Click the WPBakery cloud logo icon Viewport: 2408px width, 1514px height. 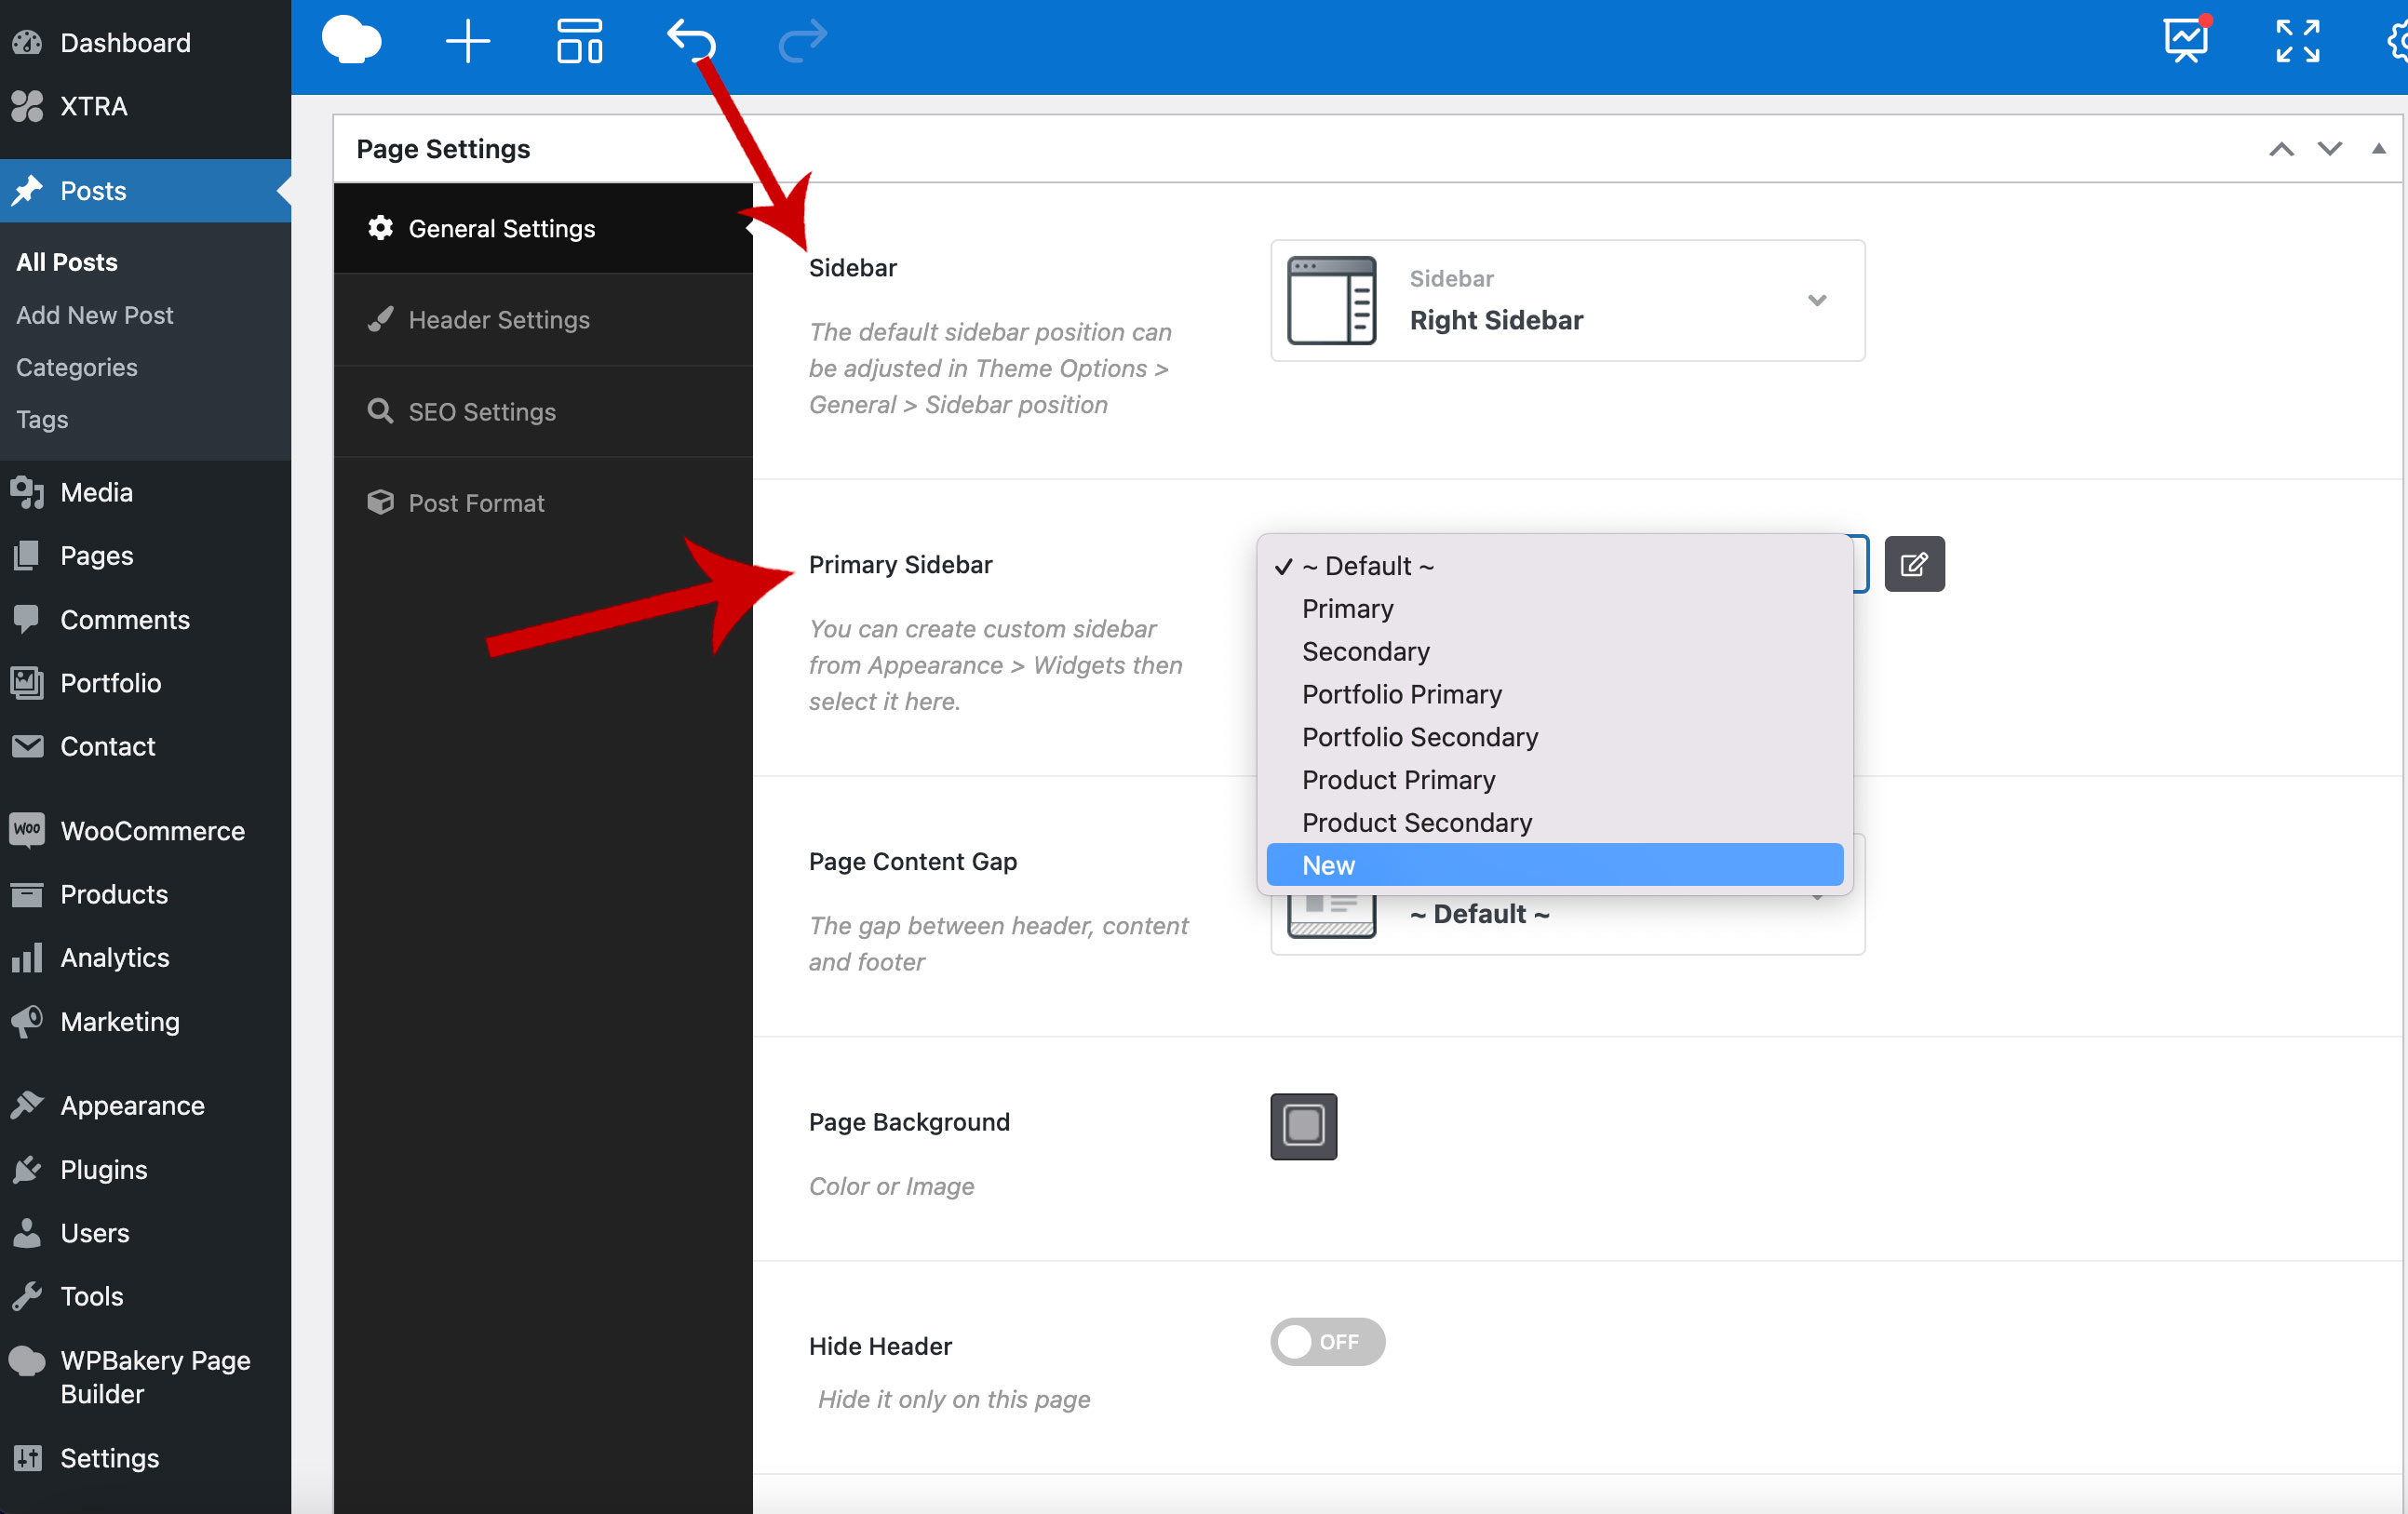[351, 41]
